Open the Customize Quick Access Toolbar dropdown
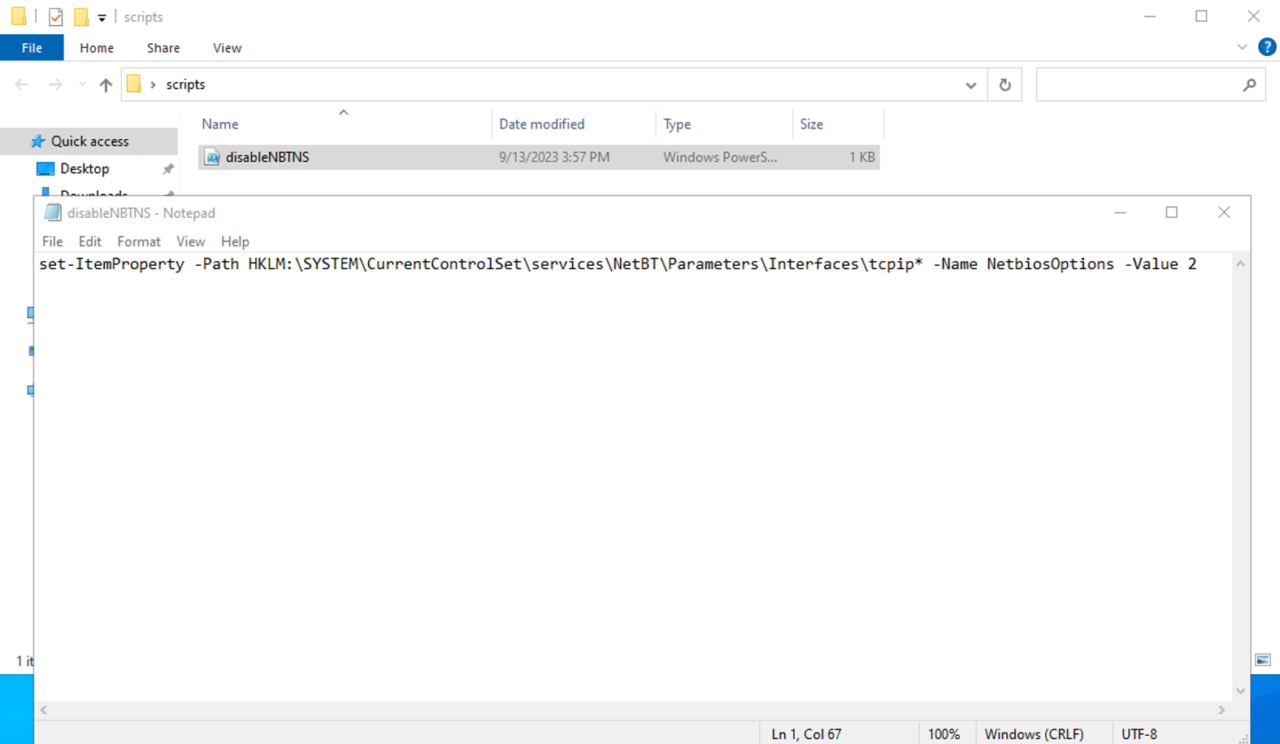Viewport: 1280px width, 744px height. 101,16
